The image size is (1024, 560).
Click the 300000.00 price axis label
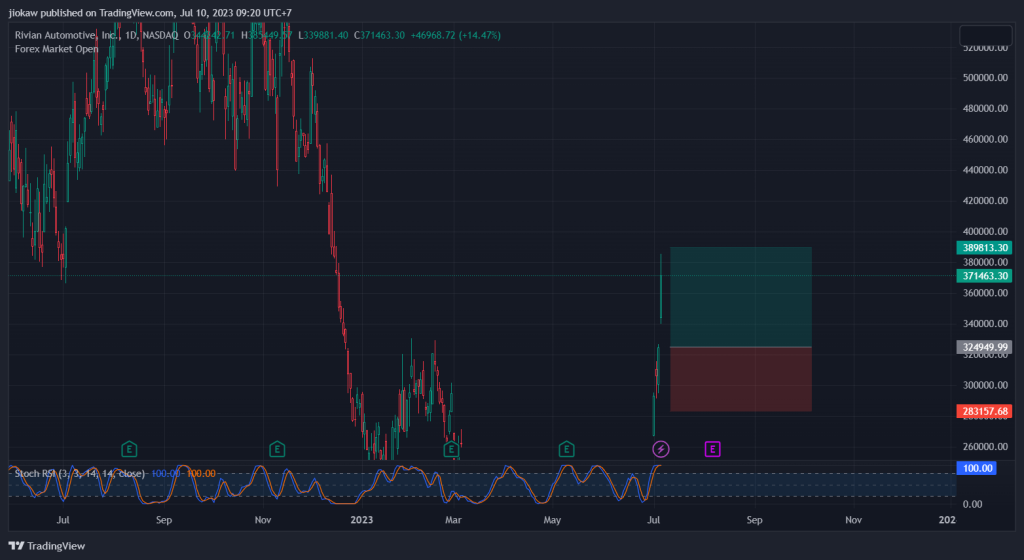coord(985,385)
